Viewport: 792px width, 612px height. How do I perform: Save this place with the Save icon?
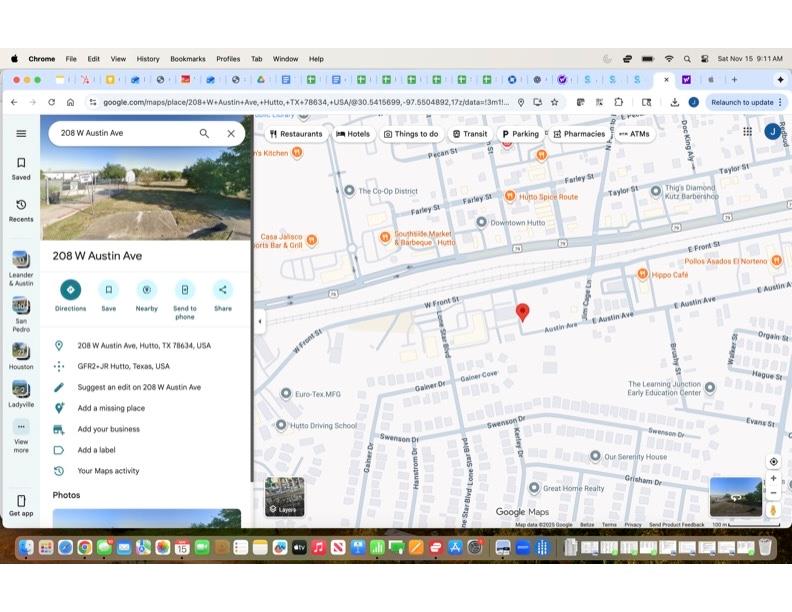click(x=108, y=290)
